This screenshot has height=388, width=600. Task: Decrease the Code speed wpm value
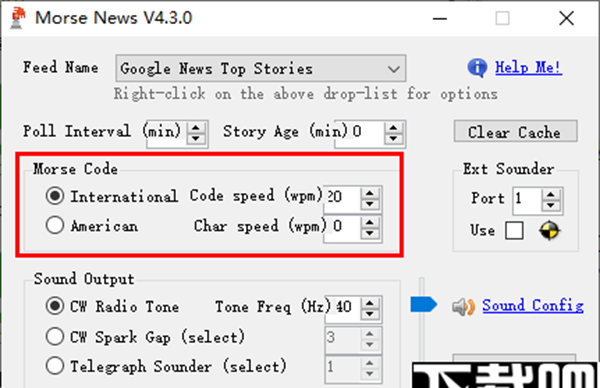370,204
